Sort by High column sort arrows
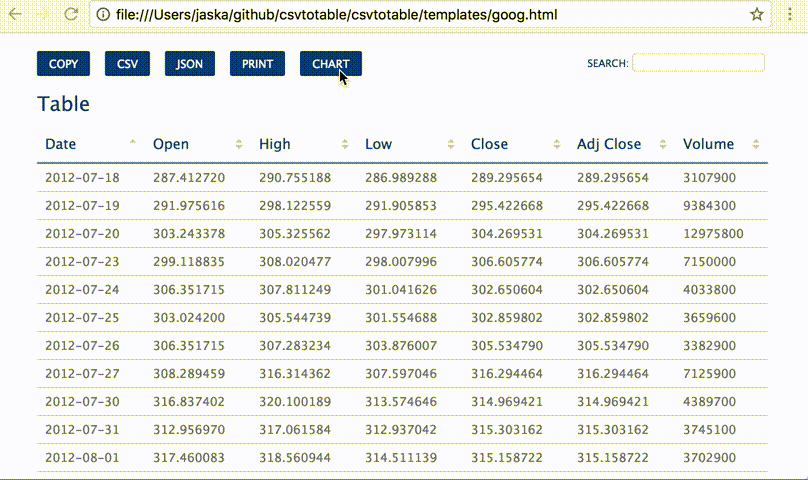This screenshot has width=808, height=480. 345,144
